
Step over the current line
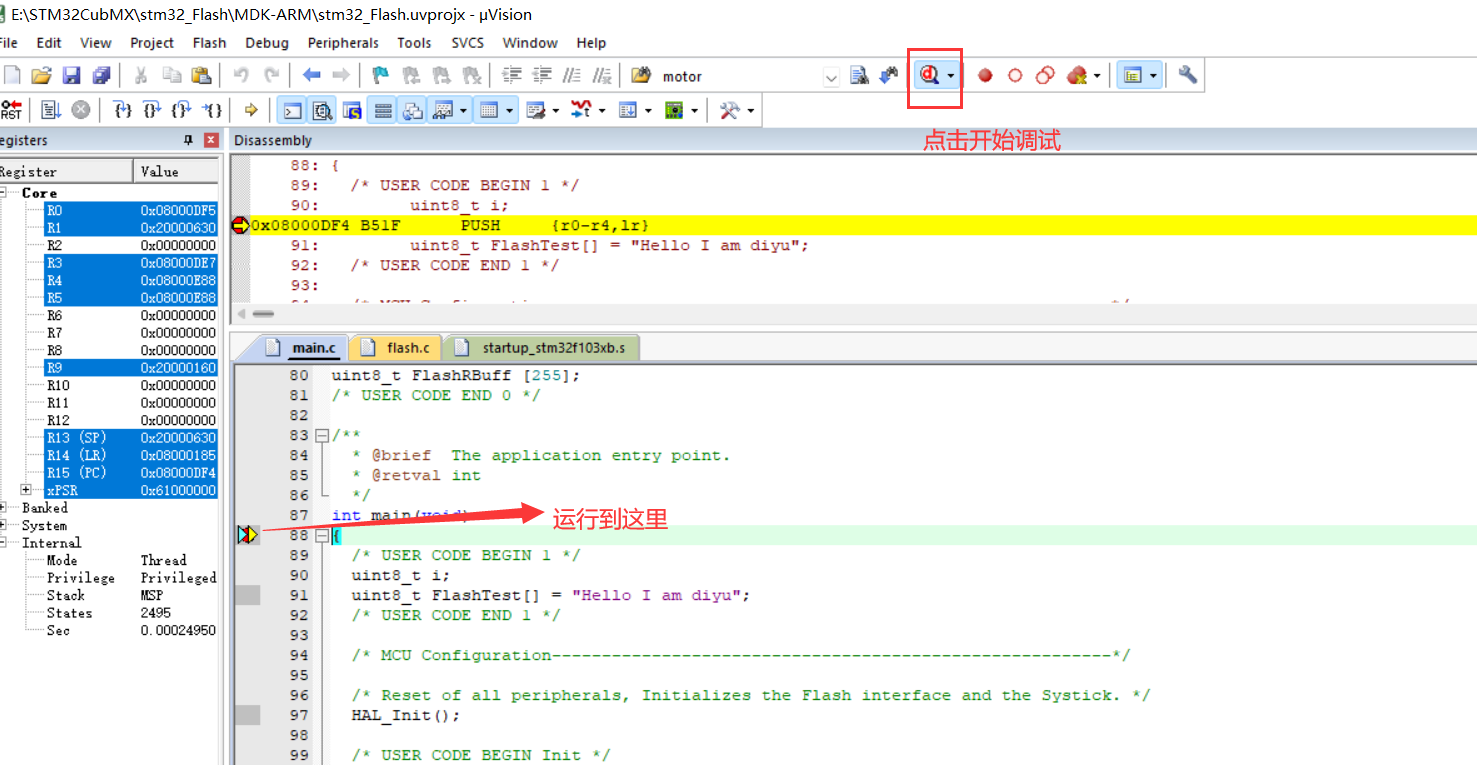click(x=152, y=110)
